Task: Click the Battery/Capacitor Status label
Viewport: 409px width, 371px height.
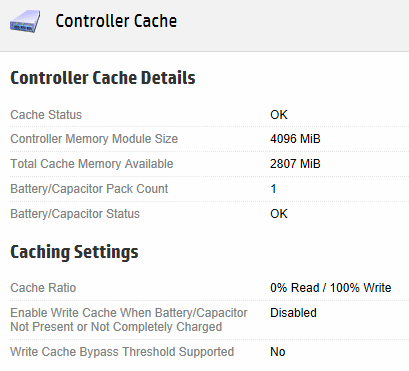Action: coord(75,214)
